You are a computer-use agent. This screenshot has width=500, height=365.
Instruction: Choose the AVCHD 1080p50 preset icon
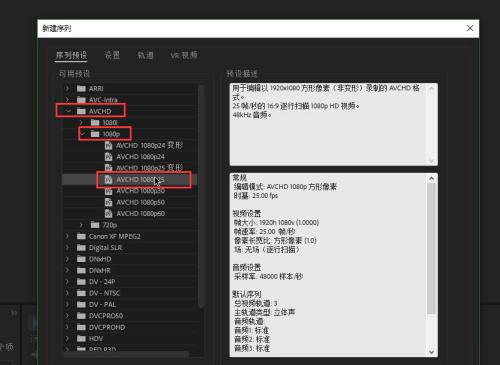coord(108,202)
